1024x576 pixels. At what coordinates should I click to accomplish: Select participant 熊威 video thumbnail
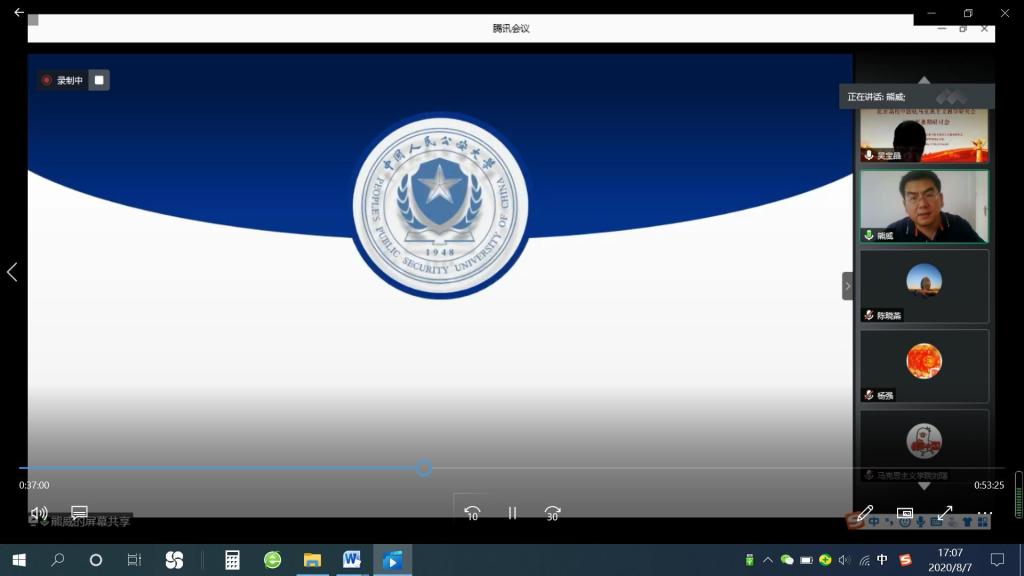pos(924,206)
